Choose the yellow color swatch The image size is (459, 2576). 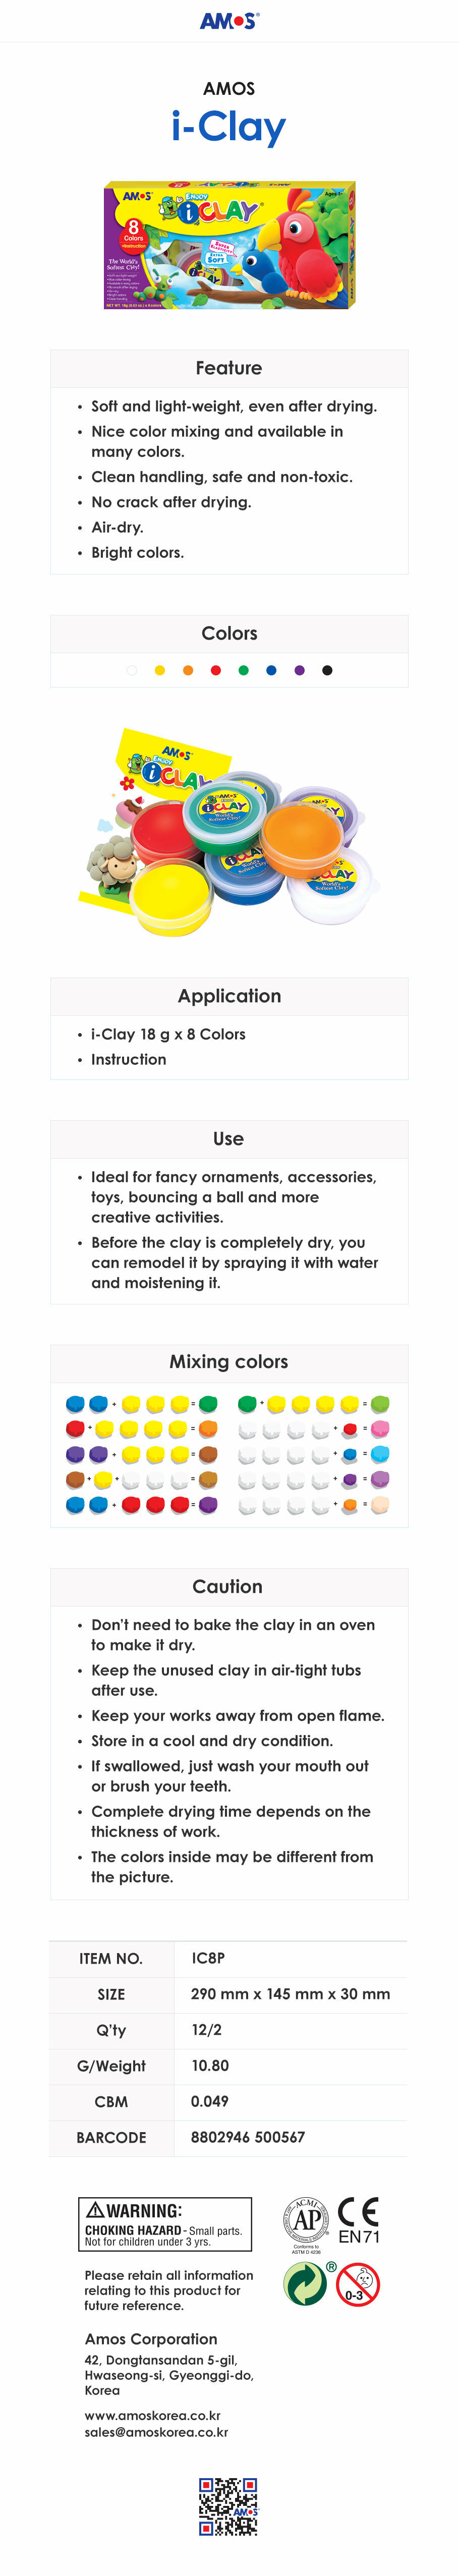[x=160, y=670]
